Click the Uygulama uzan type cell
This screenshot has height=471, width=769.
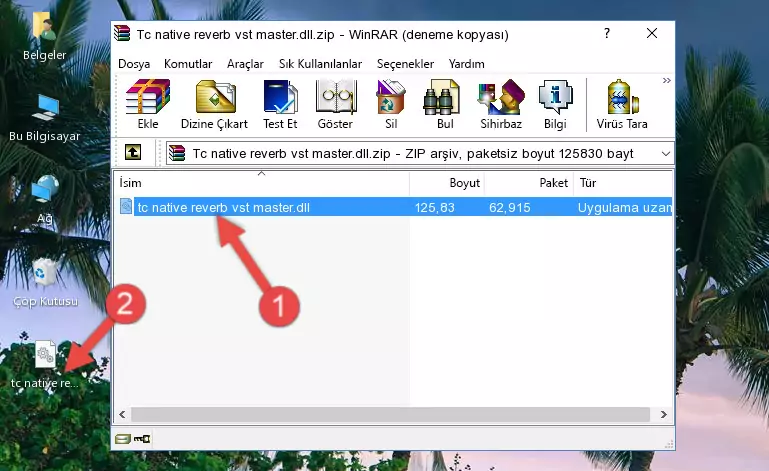pos(624,208)
